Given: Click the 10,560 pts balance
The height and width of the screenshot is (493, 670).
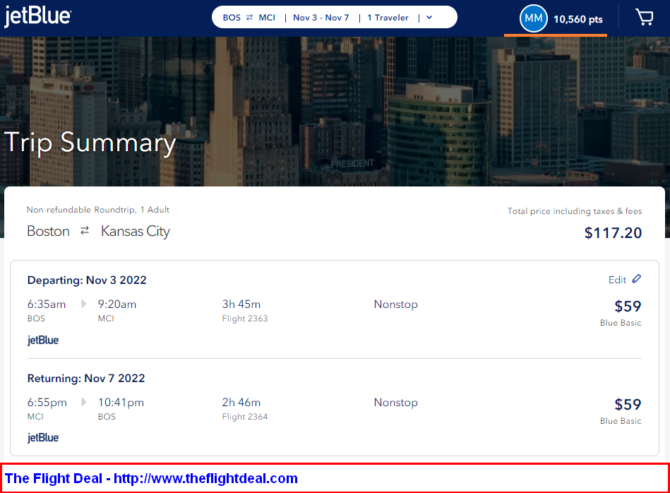Looking at the screenshot, I should click(578, 19).
